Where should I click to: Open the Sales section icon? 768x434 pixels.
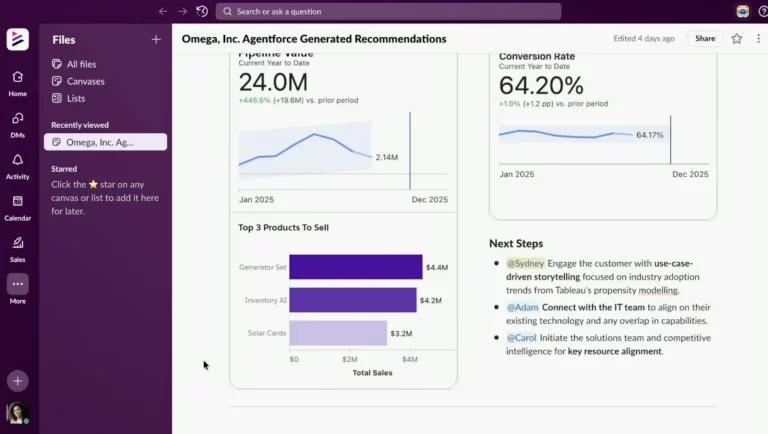click(x=18, y=247)
